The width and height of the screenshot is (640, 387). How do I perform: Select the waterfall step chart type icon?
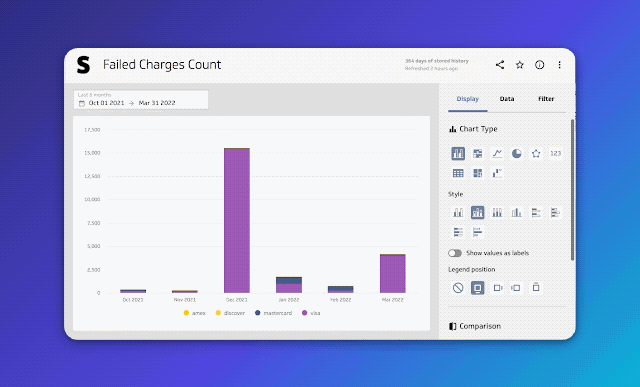[497, 173]
